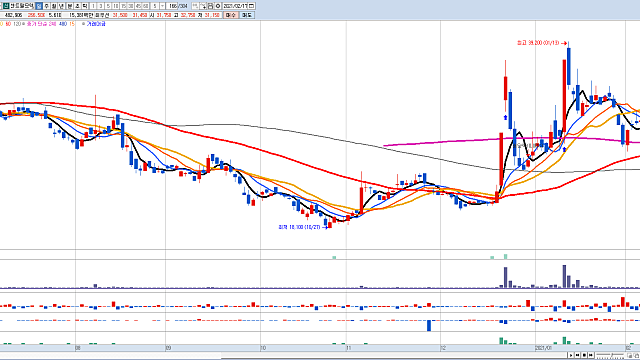
Task: Choose the 10 interval button
Action: point(116,6)
